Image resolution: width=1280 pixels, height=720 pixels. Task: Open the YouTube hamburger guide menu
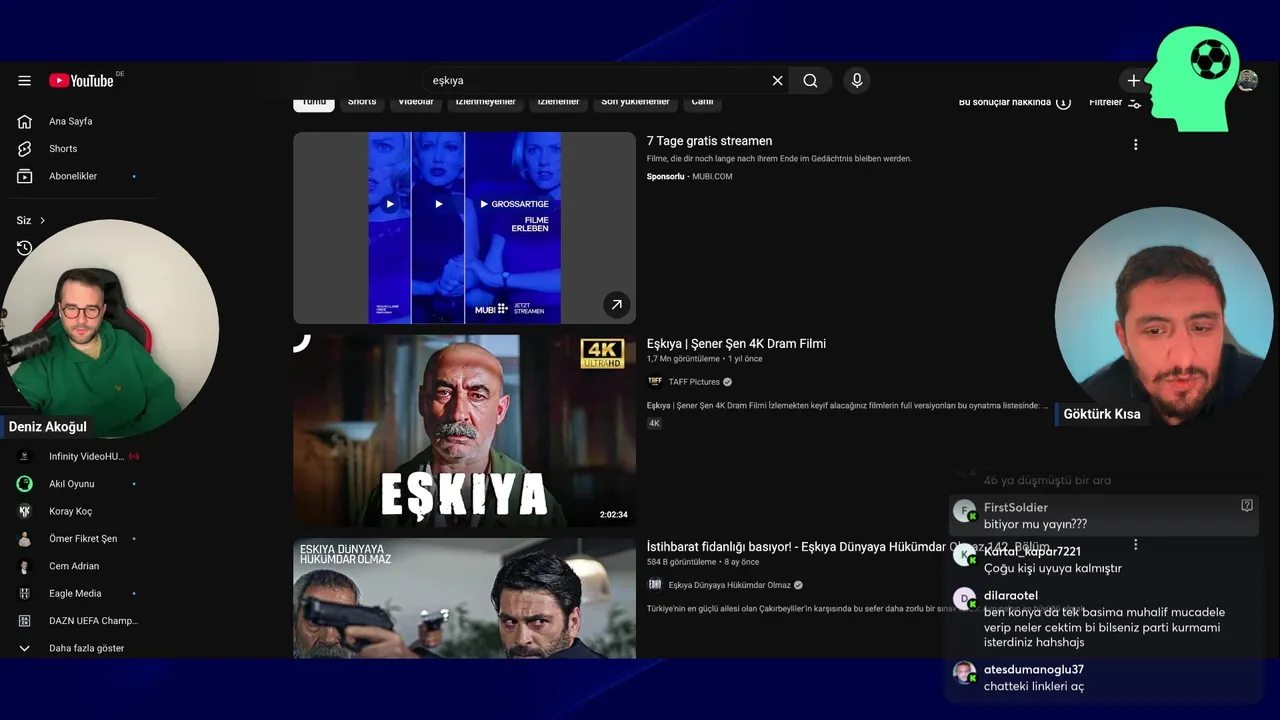pyautogui.click(x=24, y=81)
